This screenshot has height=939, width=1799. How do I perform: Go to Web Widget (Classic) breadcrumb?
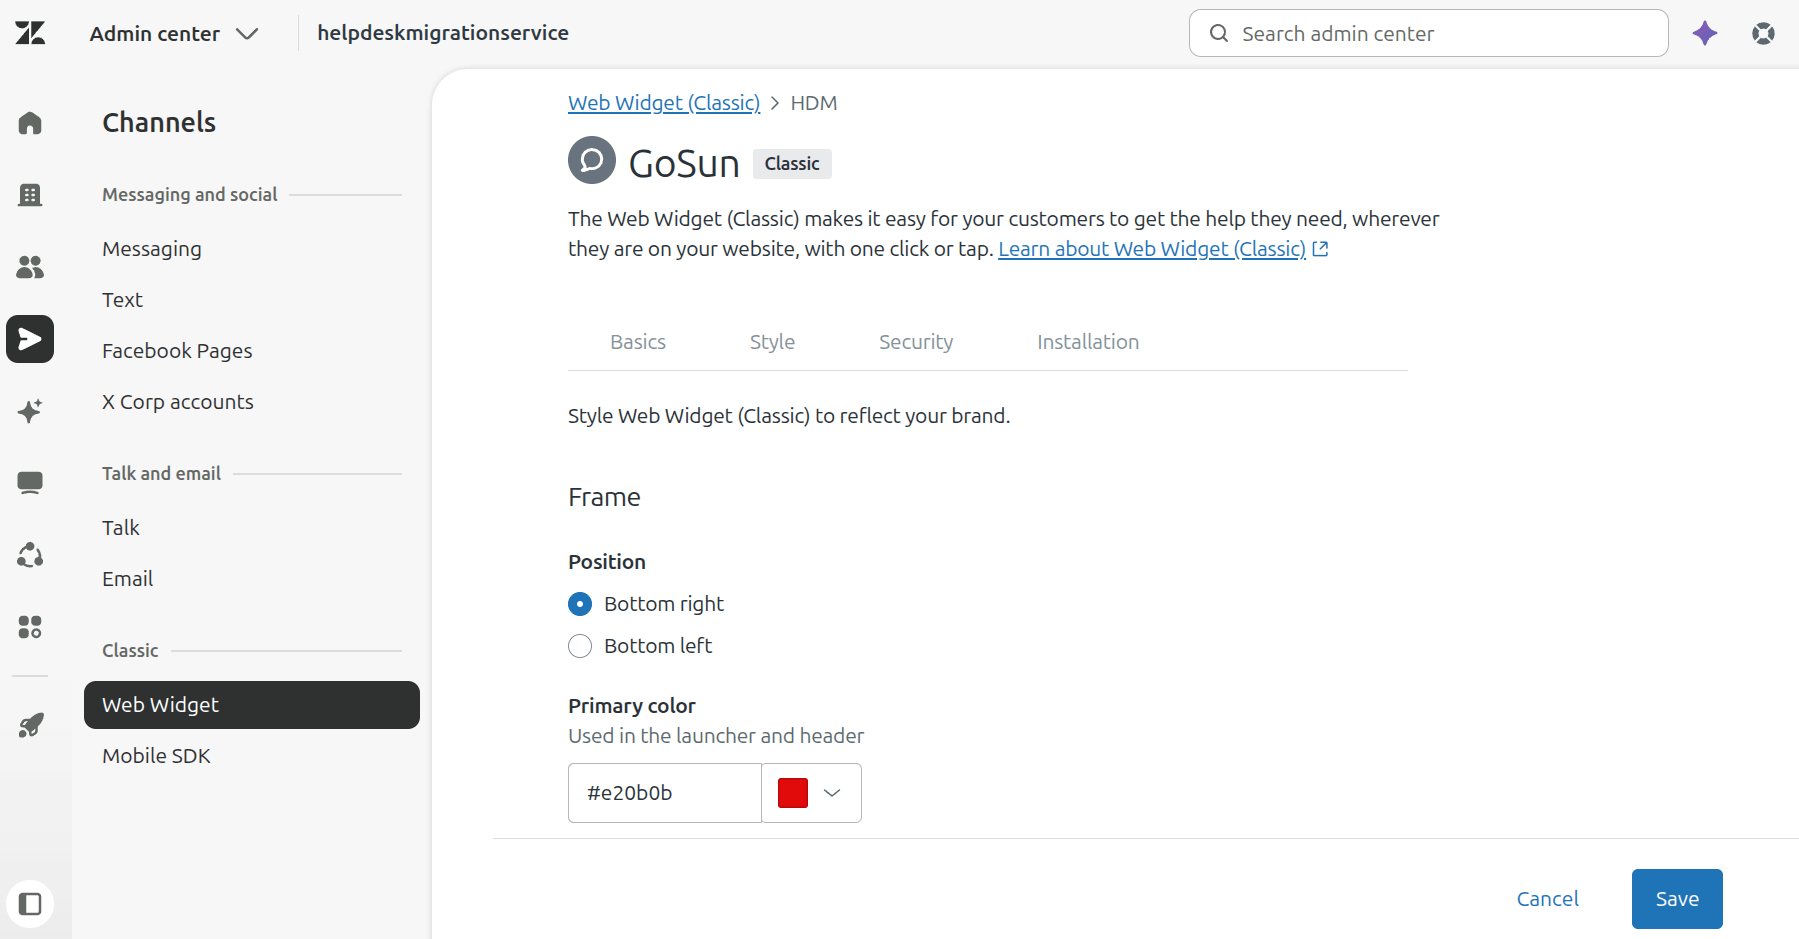(664, 103)
